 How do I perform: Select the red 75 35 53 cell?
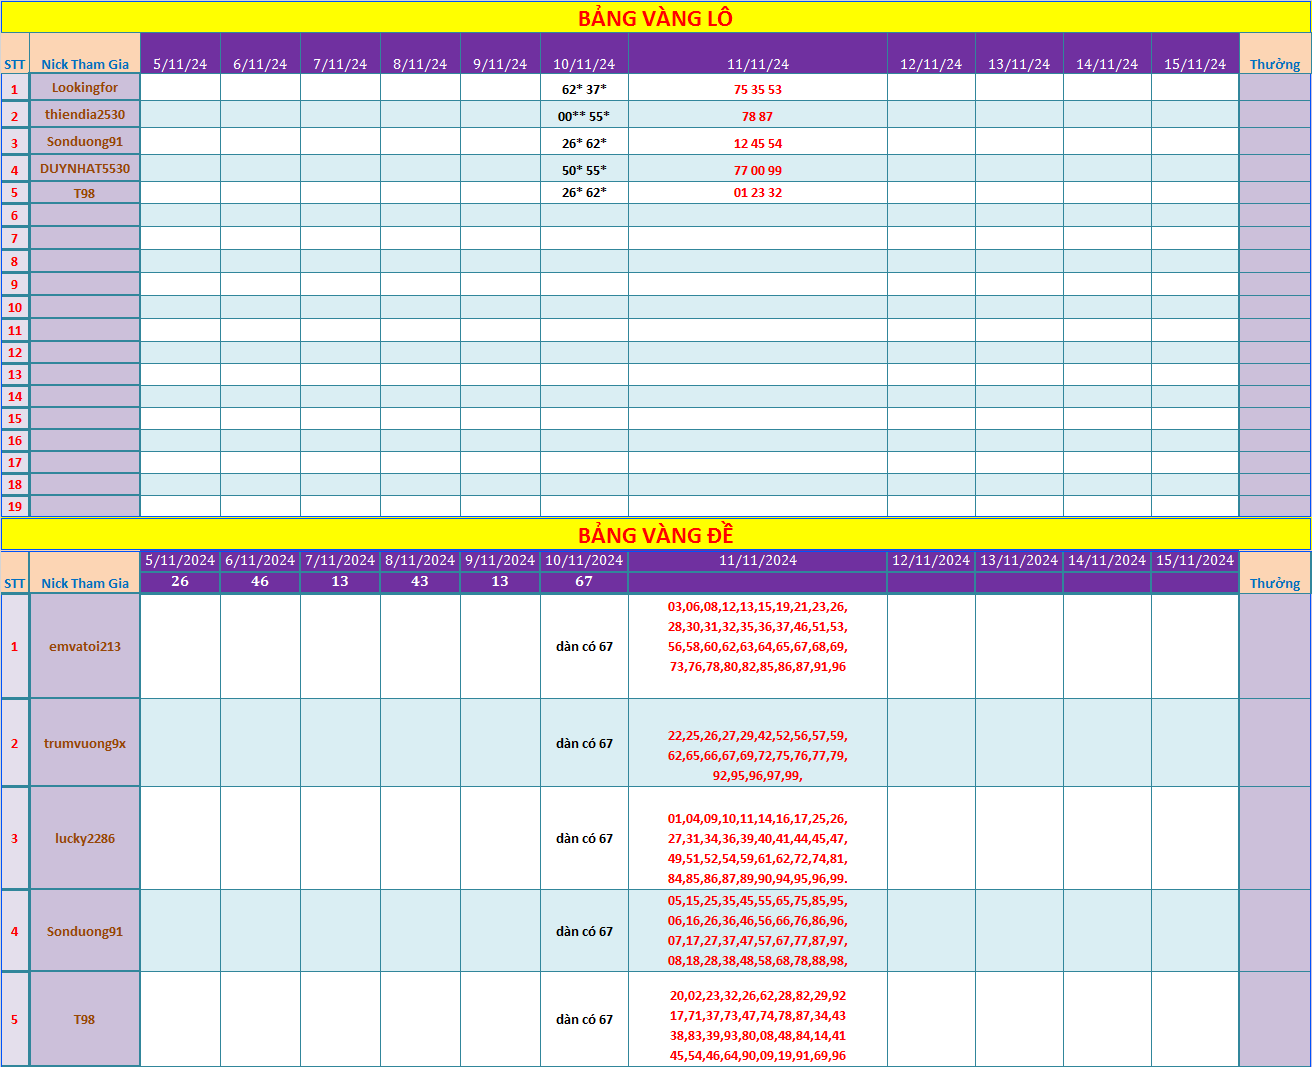pyautogui.click(x=758, y=88)
